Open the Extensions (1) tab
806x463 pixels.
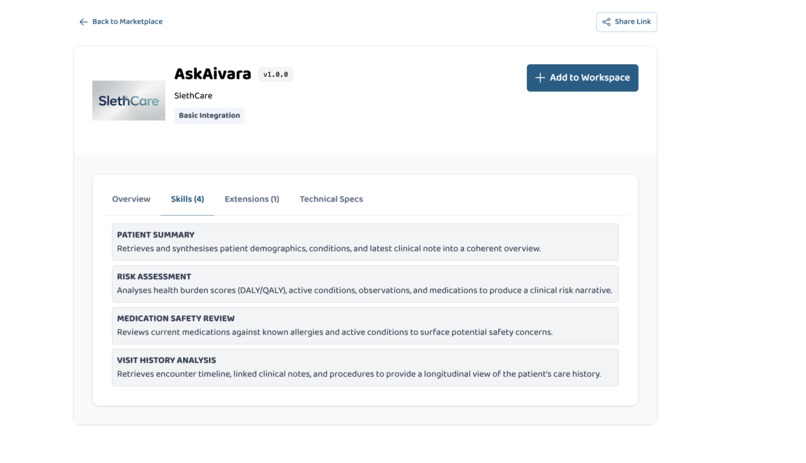pos(252,199)
